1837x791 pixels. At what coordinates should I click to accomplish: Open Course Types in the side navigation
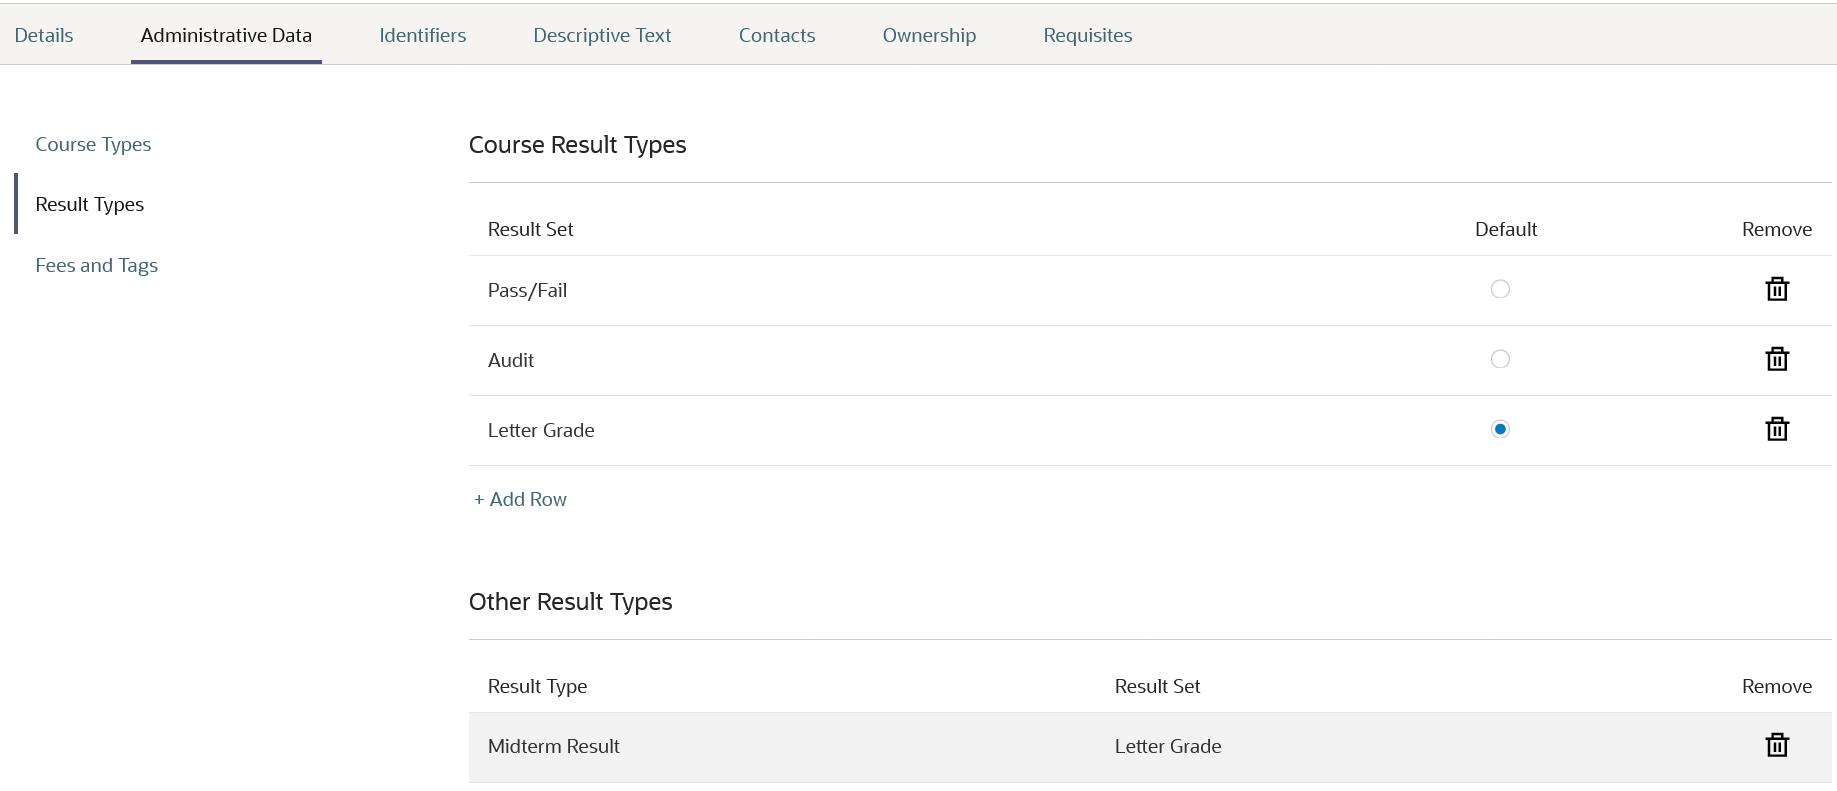pos(93,144)
